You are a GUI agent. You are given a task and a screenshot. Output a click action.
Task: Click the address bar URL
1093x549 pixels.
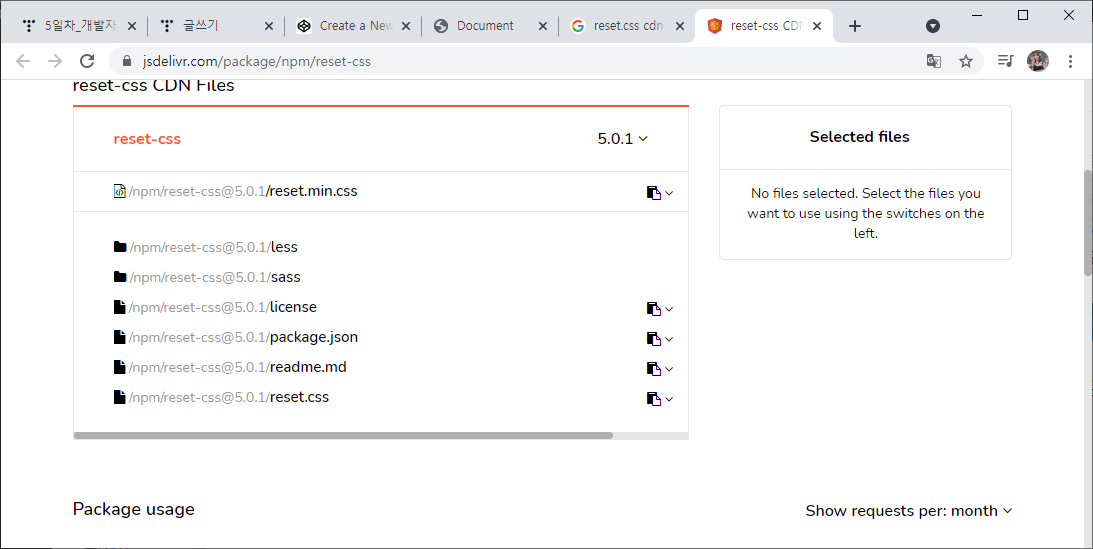[x=257, y=61]
